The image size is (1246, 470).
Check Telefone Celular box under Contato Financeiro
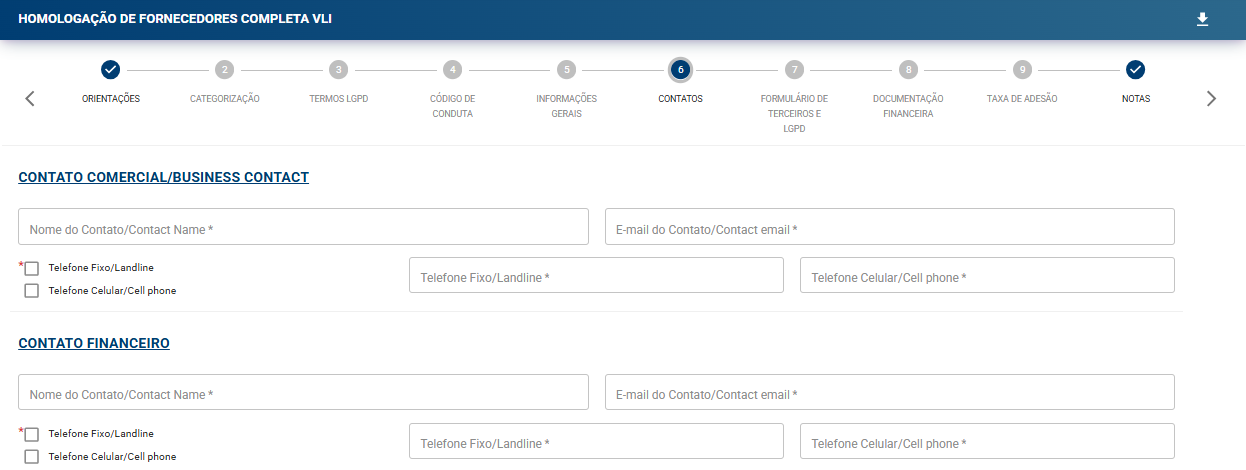32,457
